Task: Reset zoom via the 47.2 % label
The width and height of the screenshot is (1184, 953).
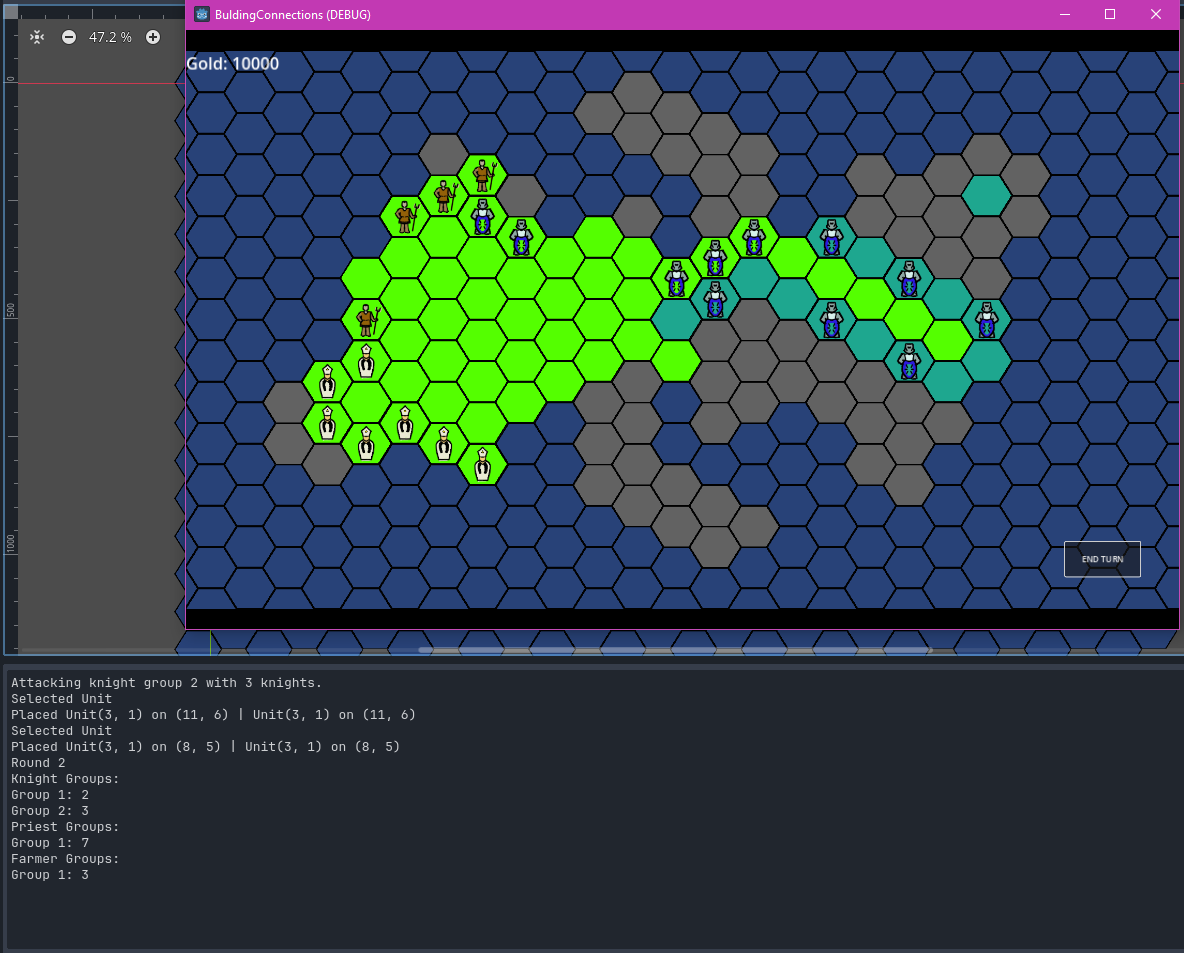Action: coord(110,37)
